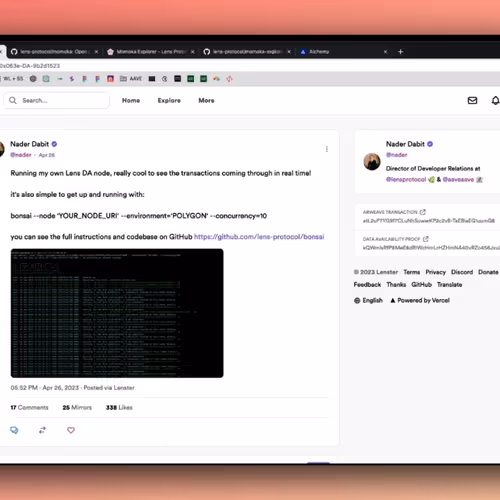Viewport: 500px width, 500px height.
Task: Open the Thanks footer link
Action: click(x=396, y=285)
